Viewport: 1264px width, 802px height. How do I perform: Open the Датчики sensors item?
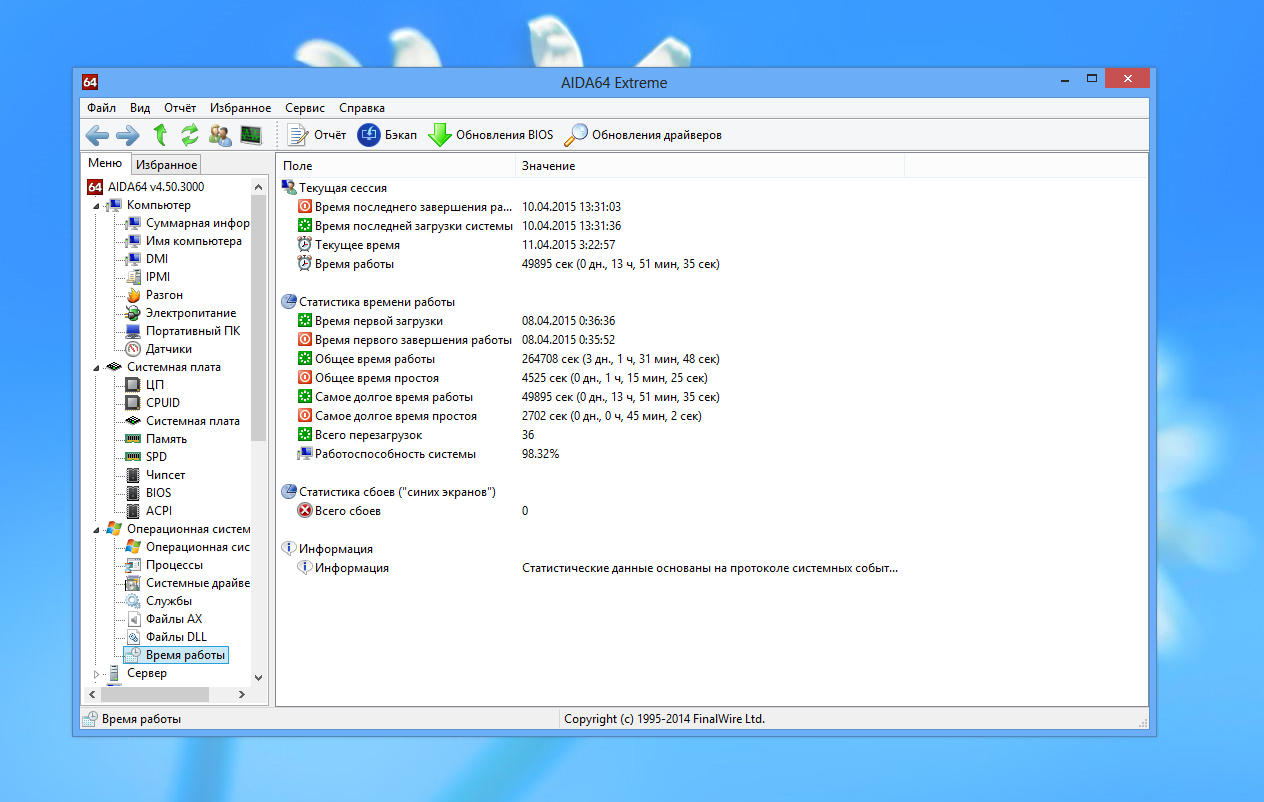[x=158, y=349]
